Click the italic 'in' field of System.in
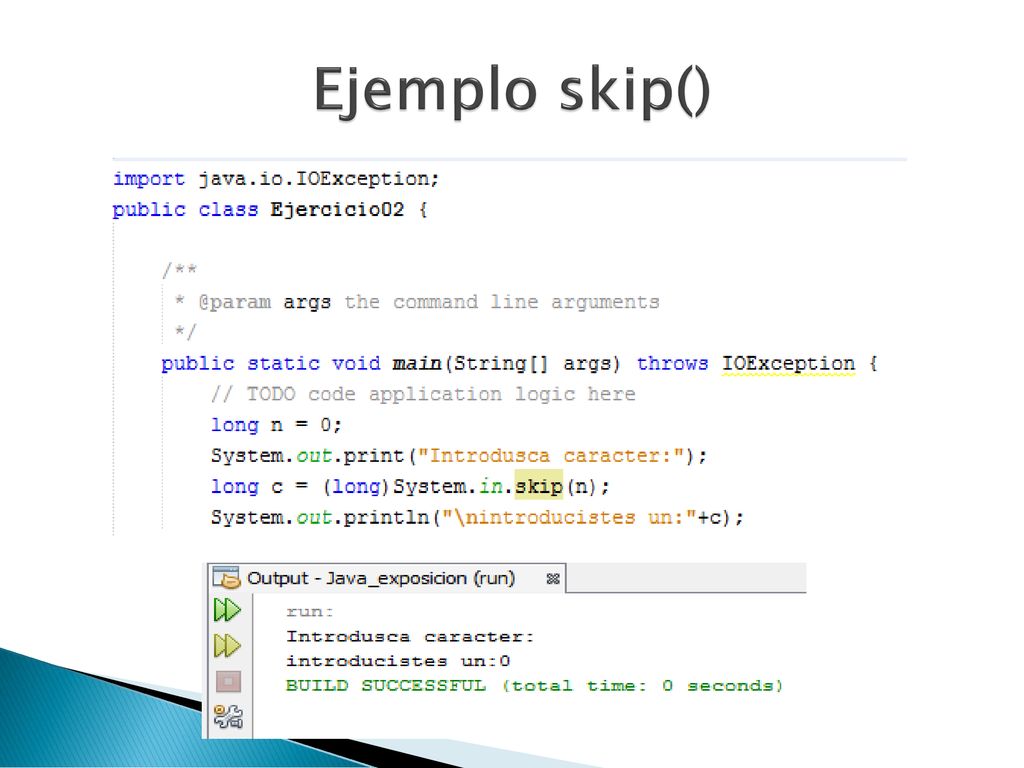Screen dimensions: 1024x768 pyautogui.click(x=491, y=487)
